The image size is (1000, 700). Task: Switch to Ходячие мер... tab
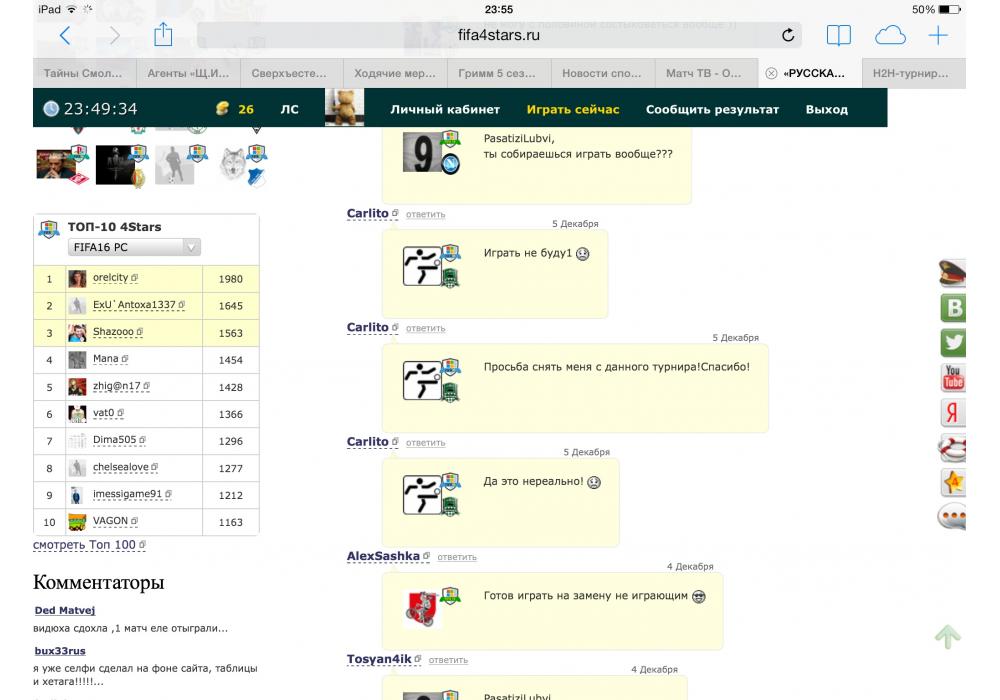click(395, 73)
